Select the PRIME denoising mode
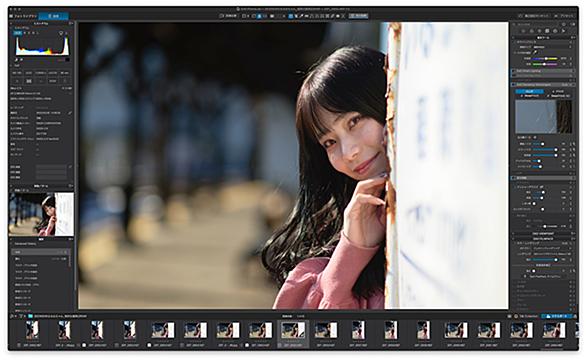Screen dimensions: 586x360 [x=558, y=92]
